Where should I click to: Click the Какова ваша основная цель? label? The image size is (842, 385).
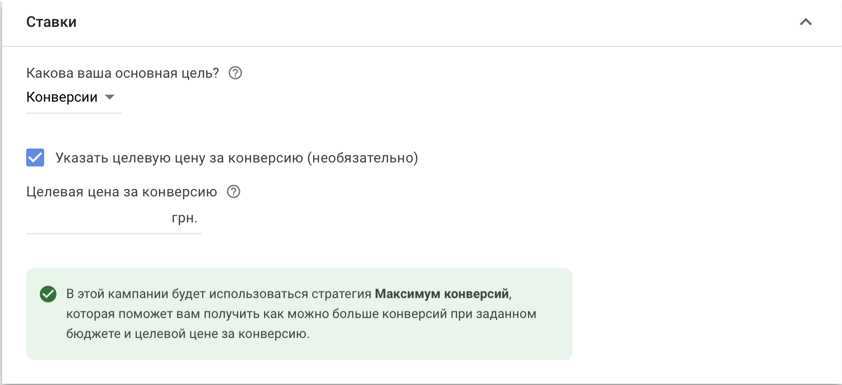tap(122, 74)
